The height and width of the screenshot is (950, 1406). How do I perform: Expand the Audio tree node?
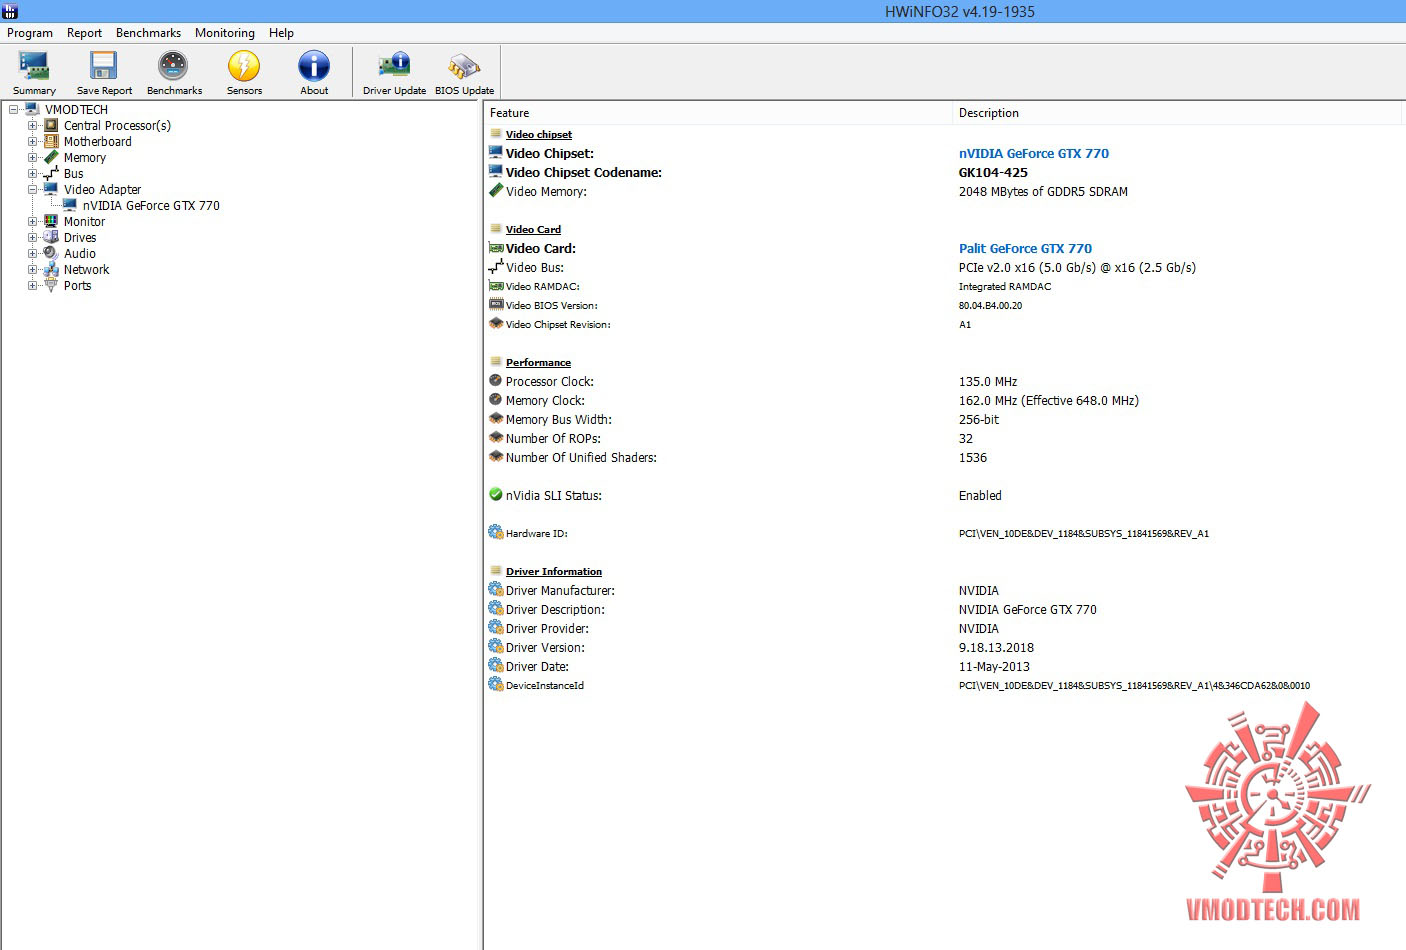tap(33, 254)
